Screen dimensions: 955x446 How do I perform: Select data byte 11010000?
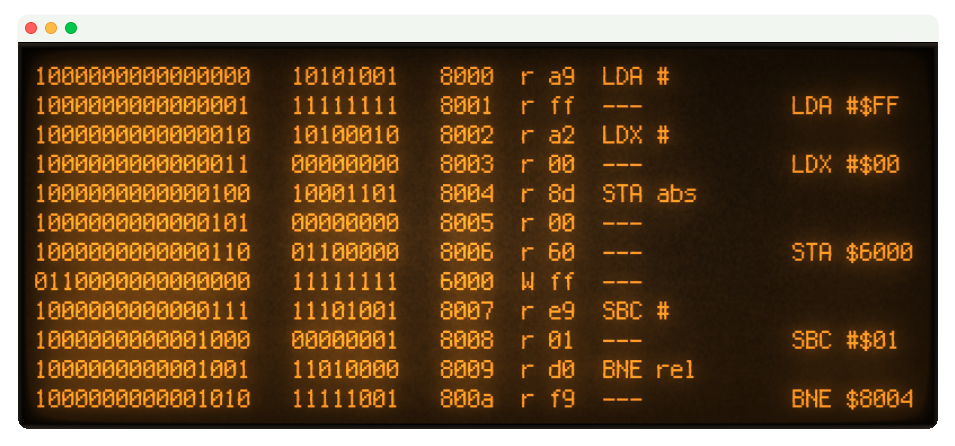345,370
